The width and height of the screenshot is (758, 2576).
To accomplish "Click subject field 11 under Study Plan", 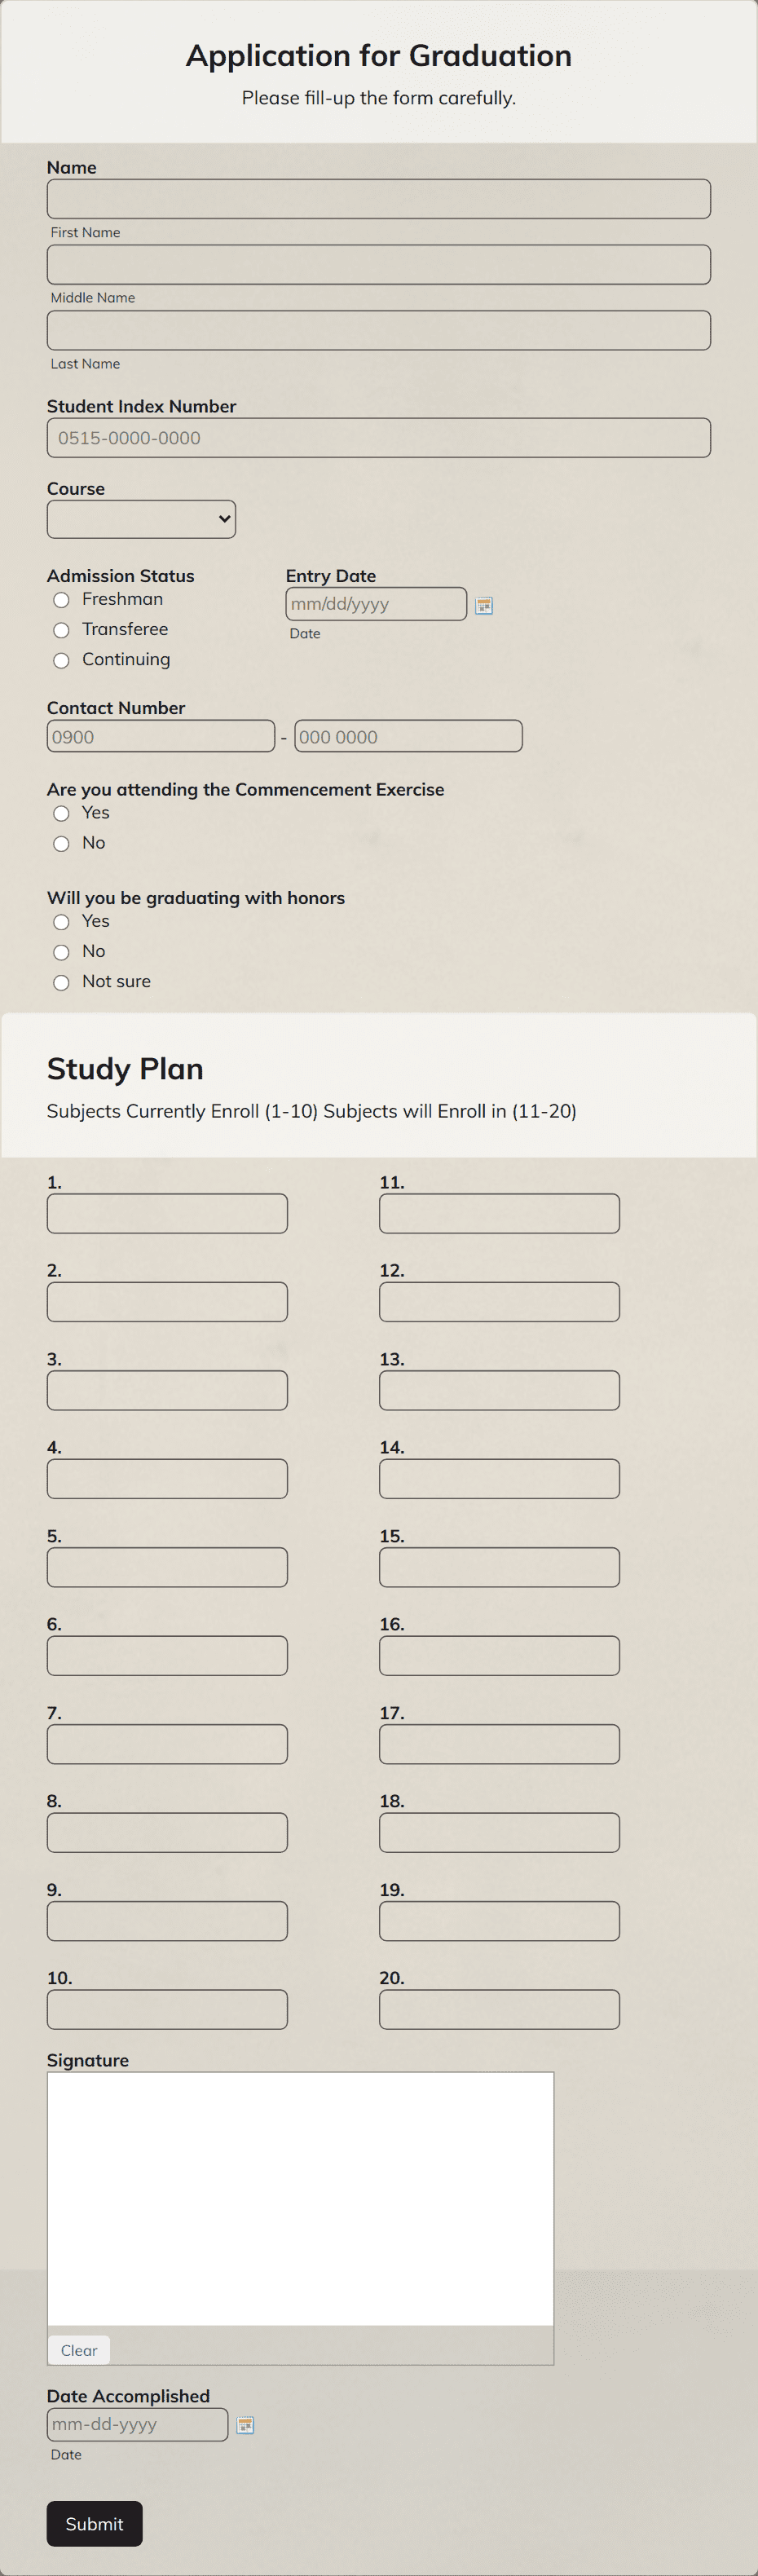I will [499, 1213].
